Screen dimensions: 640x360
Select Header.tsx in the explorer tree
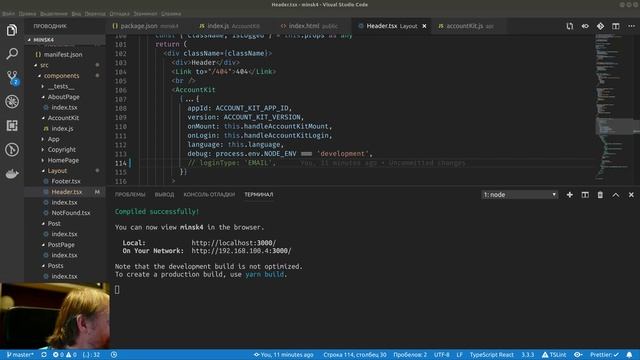pos(65,192)
